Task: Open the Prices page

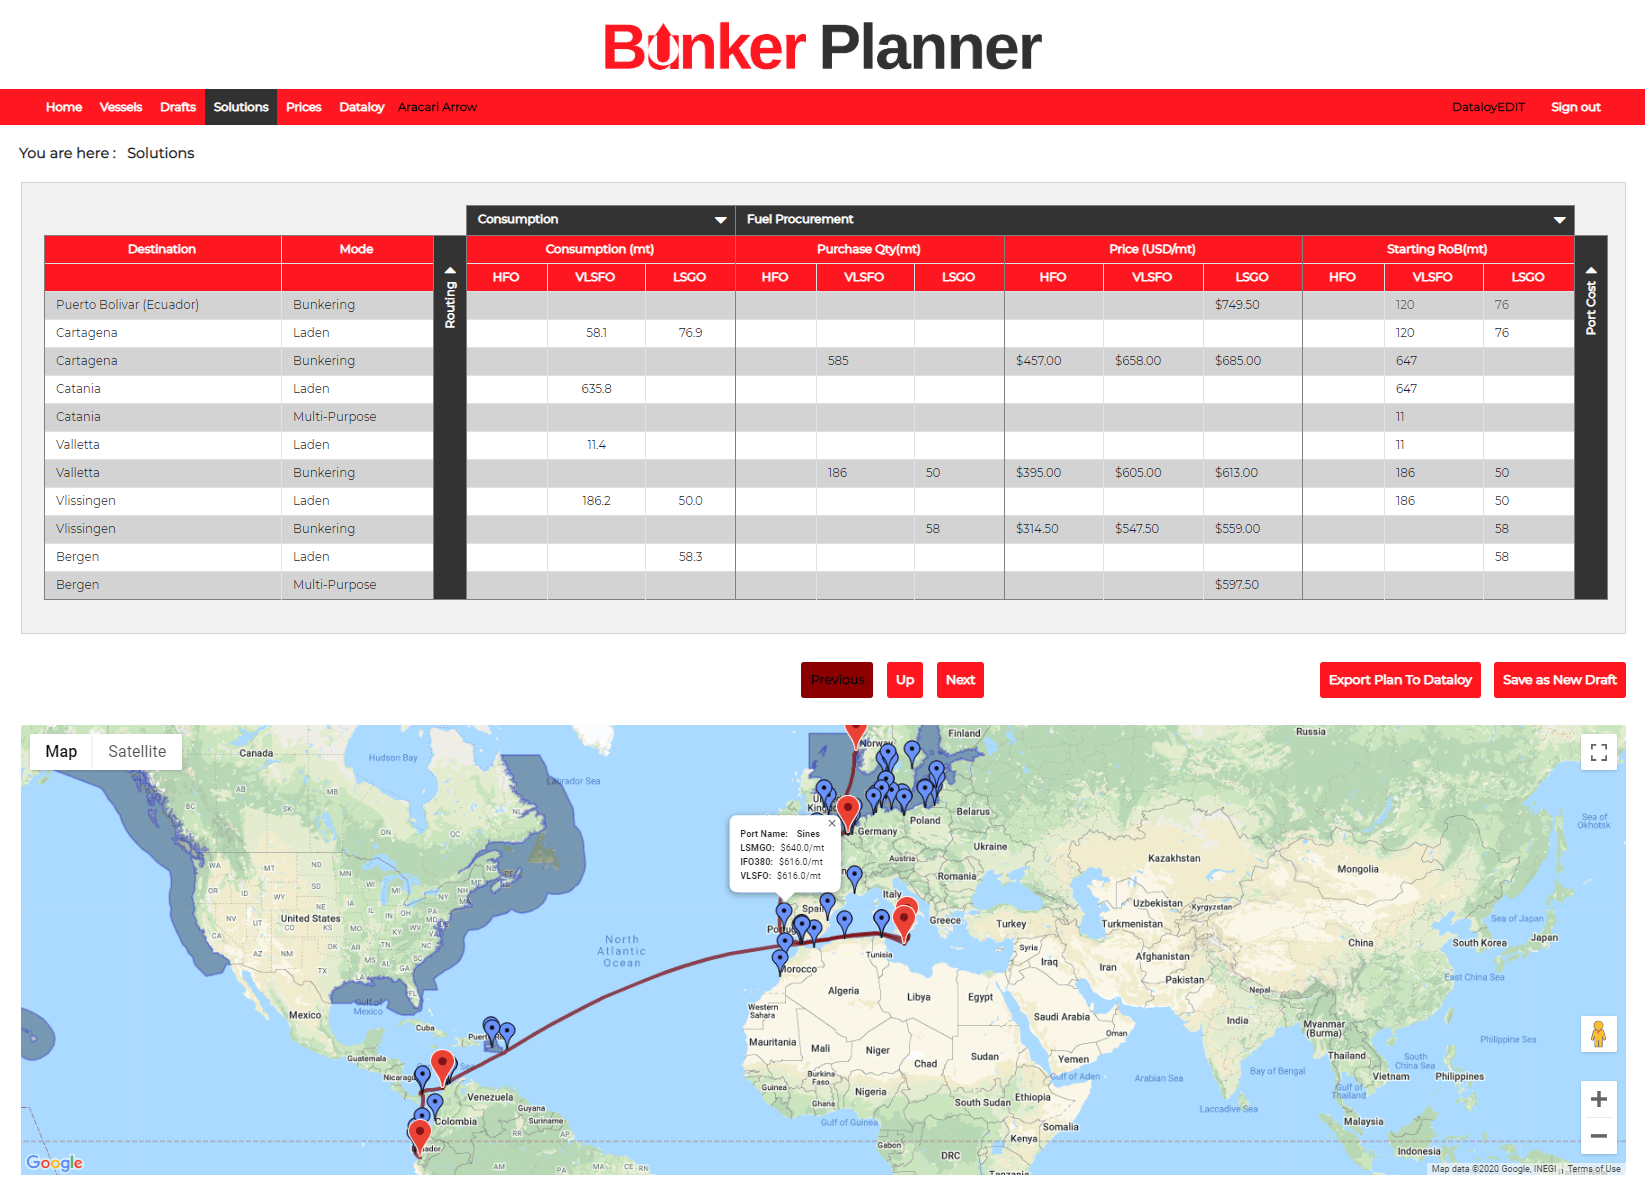Action: point(304,107)
